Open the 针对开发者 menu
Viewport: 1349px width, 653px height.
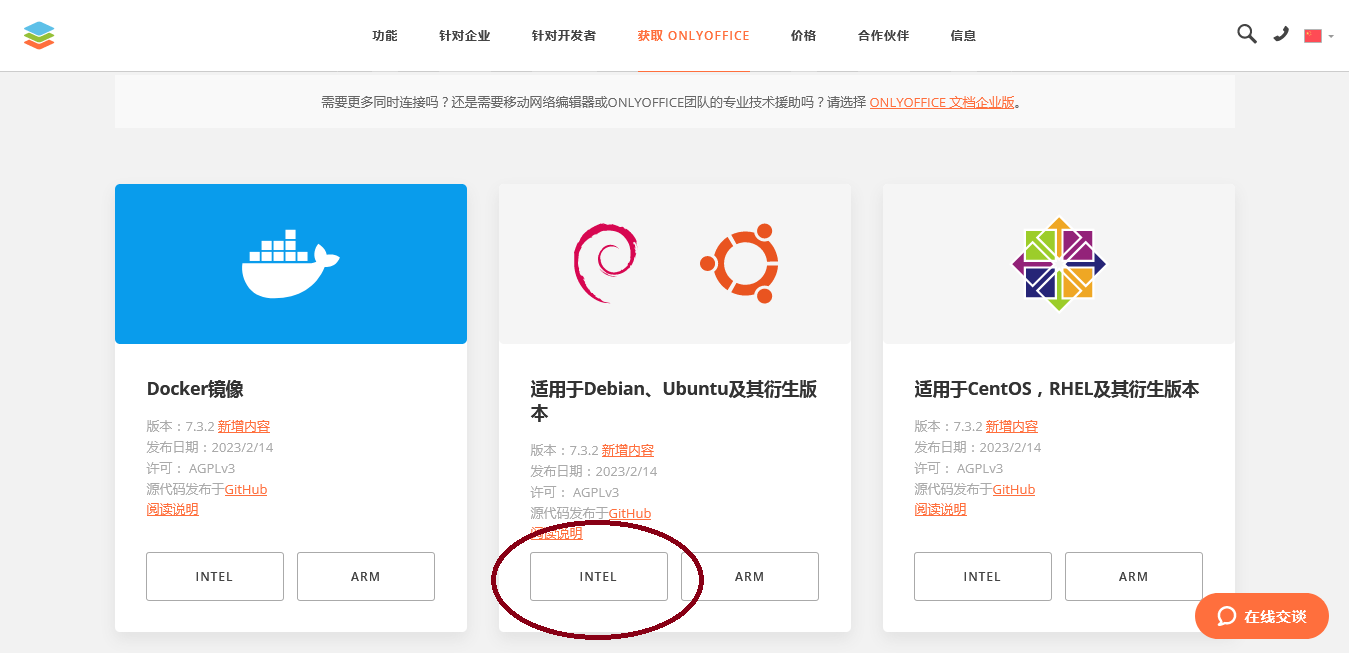[x=564, y=36]
